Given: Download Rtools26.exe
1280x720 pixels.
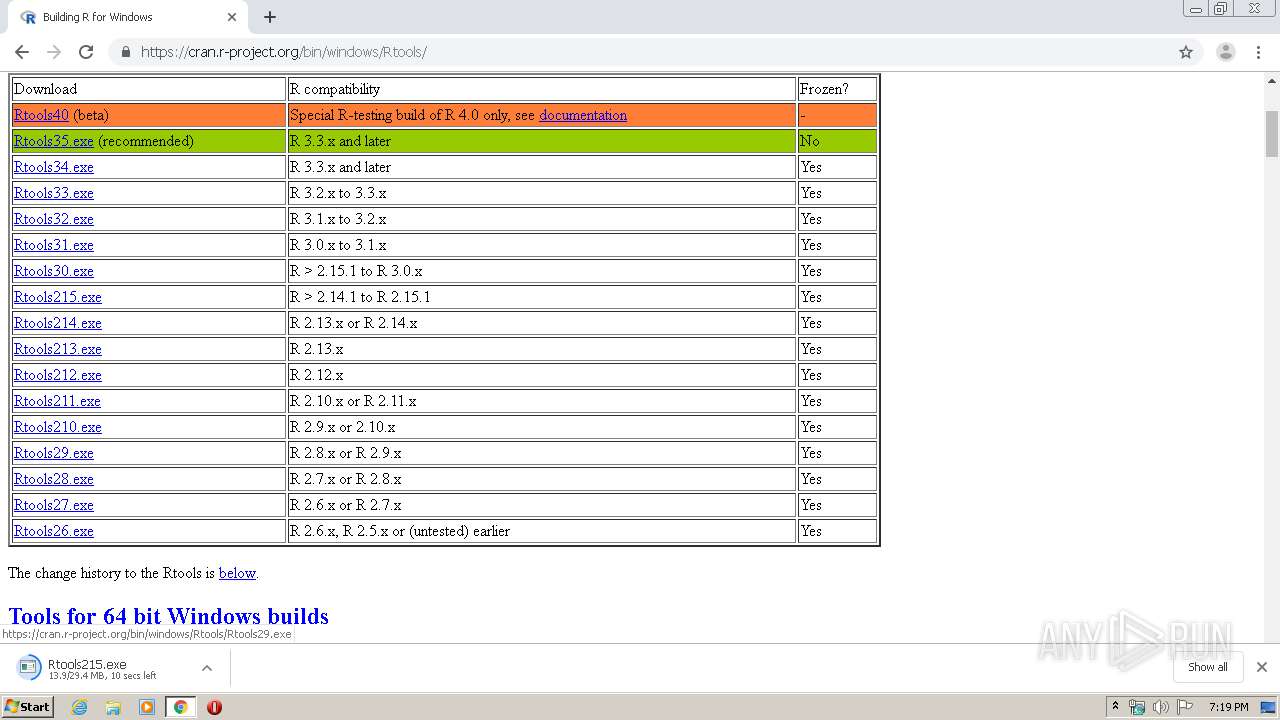Looking at the screenshot, I should point(53,531).
